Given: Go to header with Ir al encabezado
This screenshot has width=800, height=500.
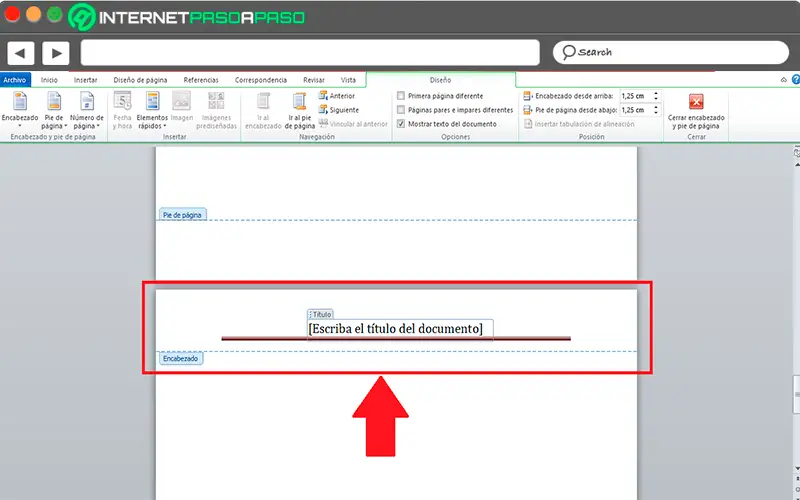Looking at the screenshot, I should coord(263,110).
